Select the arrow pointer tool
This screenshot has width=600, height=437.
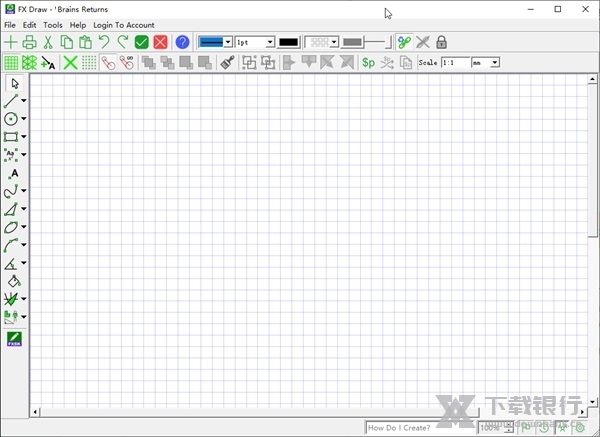pos(15,83)
